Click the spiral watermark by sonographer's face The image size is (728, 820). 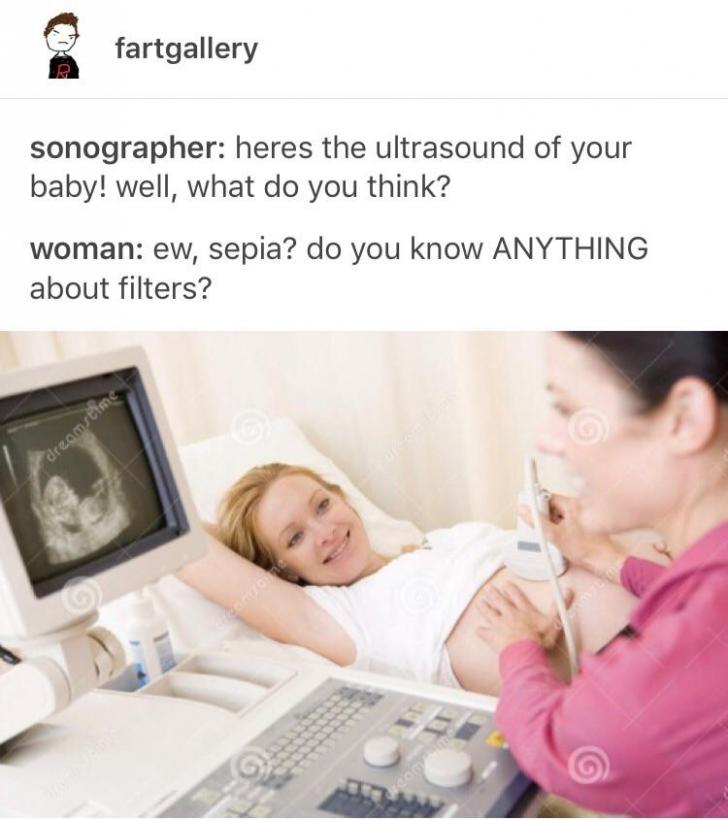point(589,427)
